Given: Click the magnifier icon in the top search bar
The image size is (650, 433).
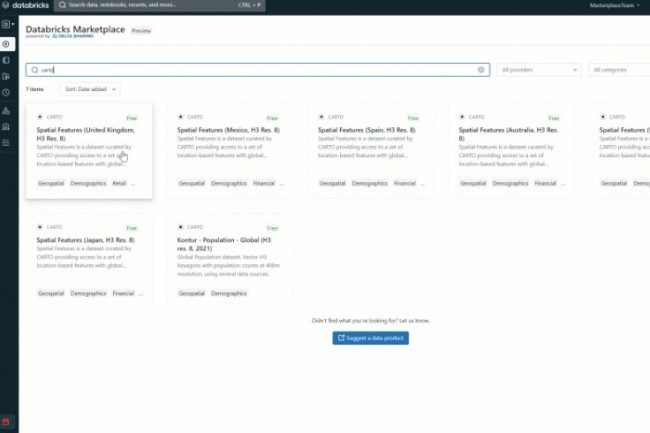Looking at the screenshot, I should [x=62, y=5].
